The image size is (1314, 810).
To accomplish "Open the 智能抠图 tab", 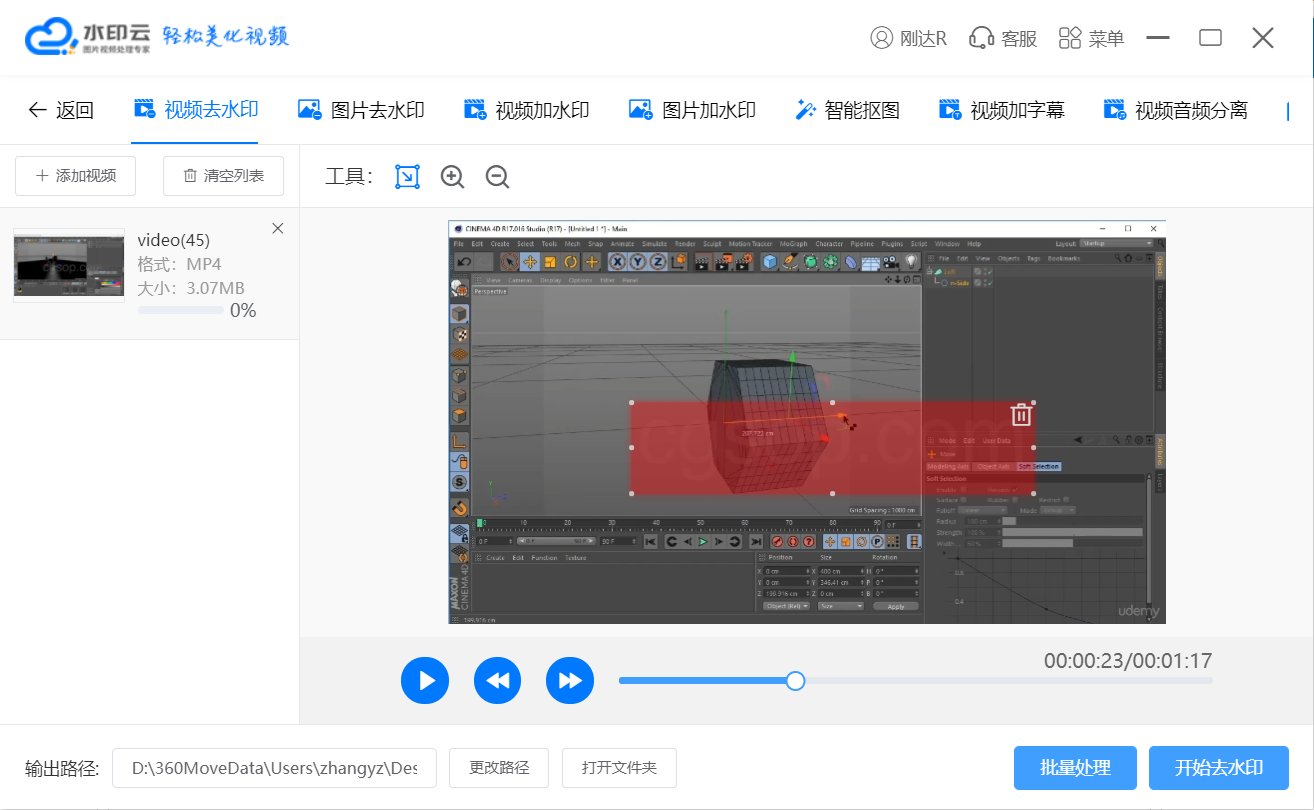I will coord(847,110).
